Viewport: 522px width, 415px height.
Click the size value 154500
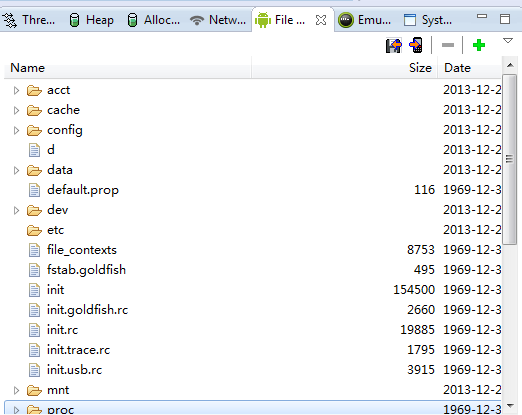point(414,290)
